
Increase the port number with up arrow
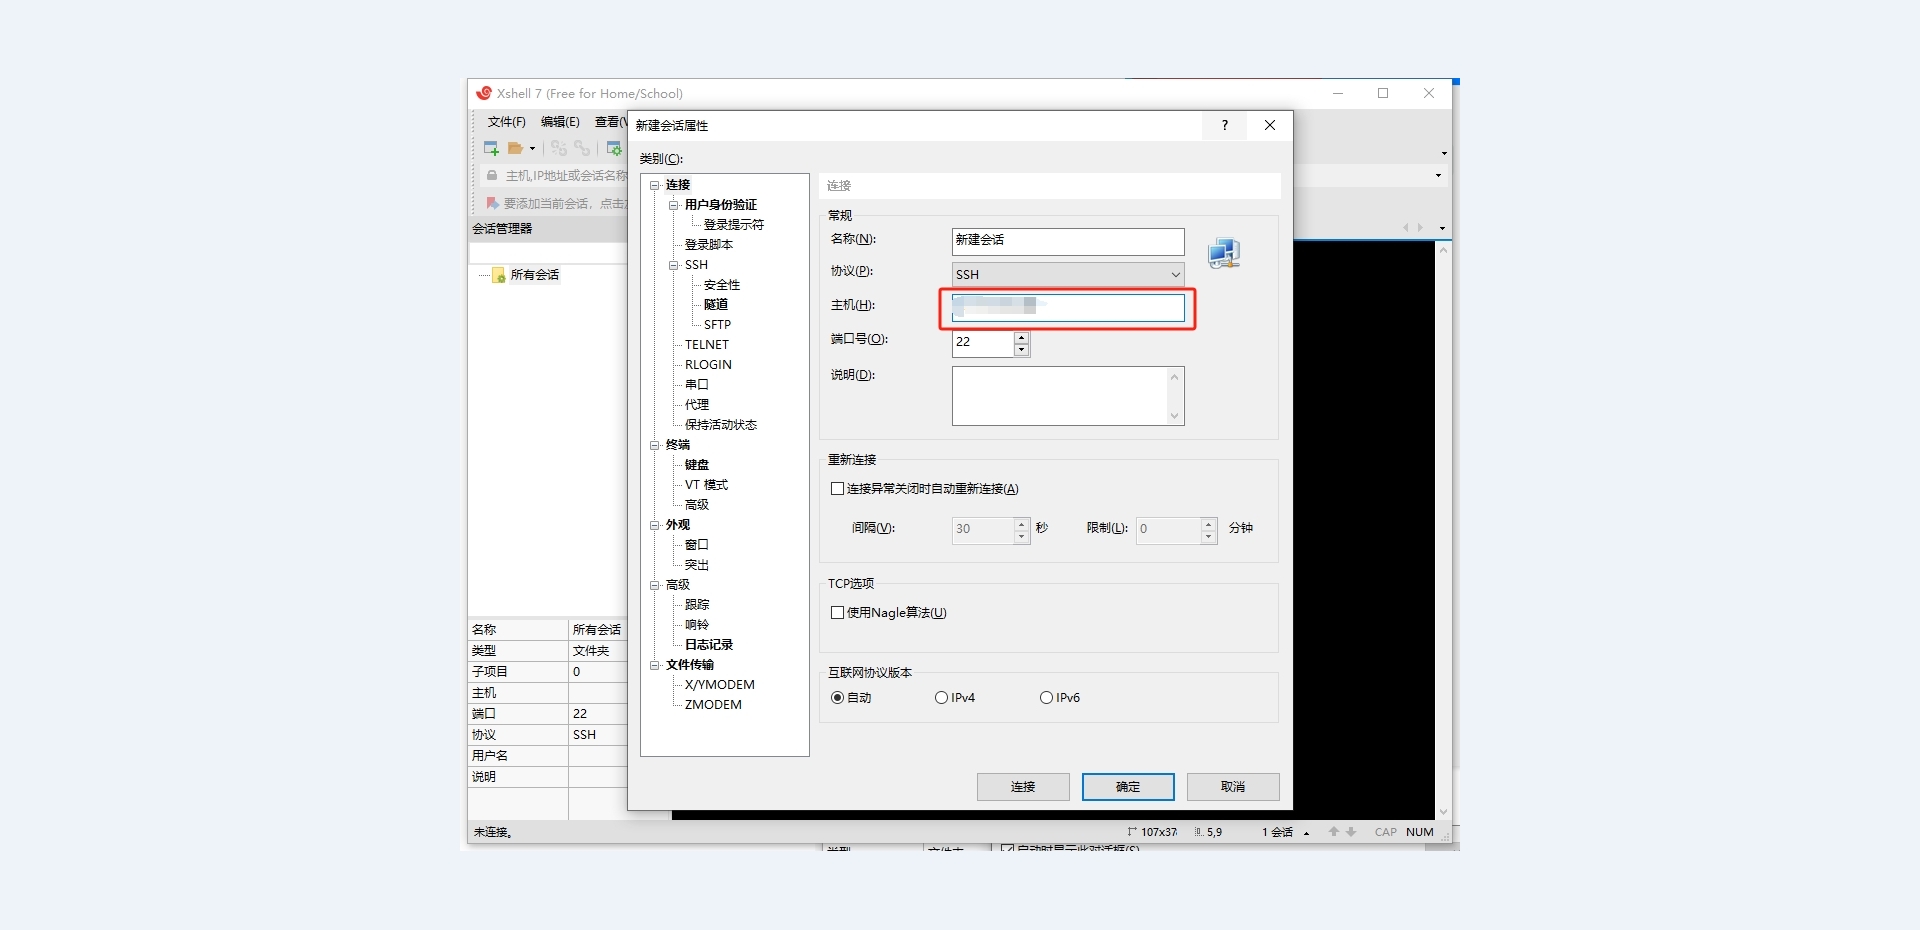point(1021,337)
